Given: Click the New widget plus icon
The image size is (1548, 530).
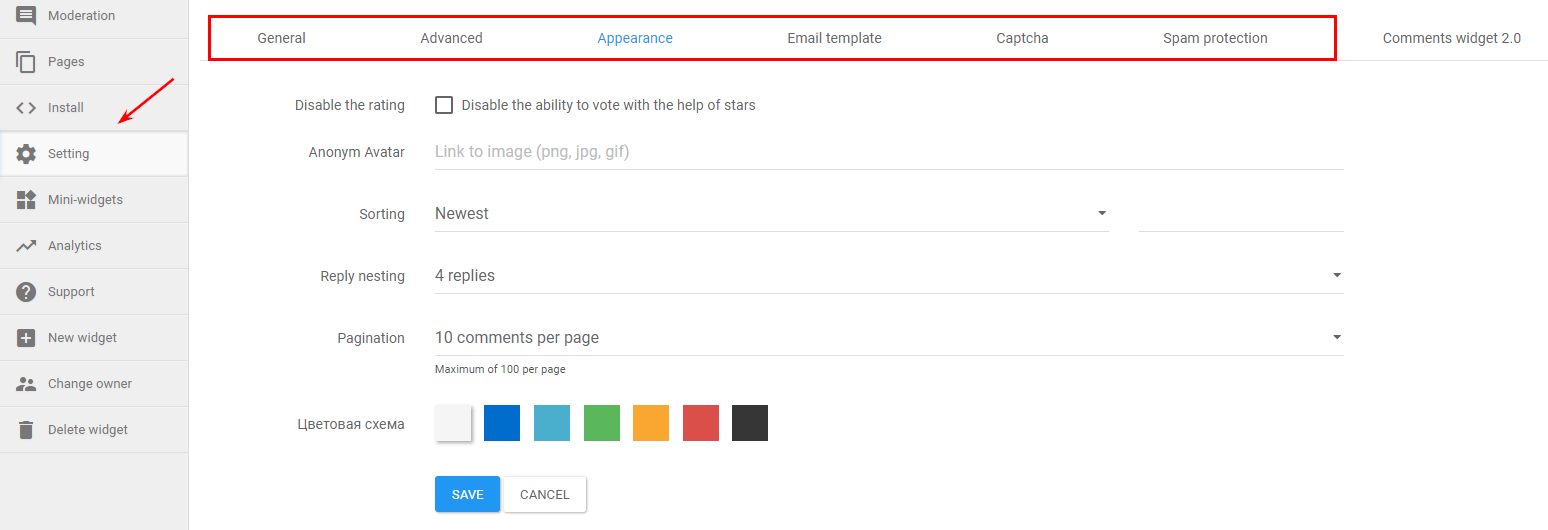Looking at the screenshot, I should pos(27,337).
